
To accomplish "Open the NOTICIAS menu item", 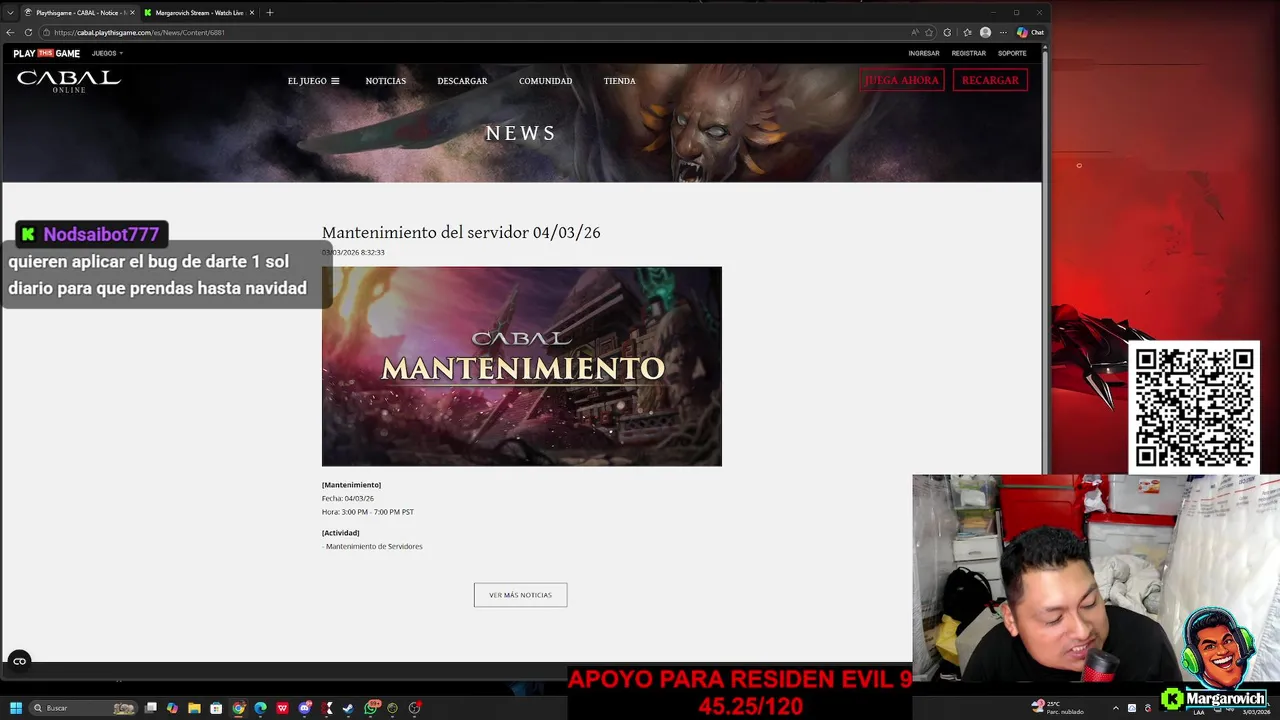I will pyautogui.click(x=386, y=81).
